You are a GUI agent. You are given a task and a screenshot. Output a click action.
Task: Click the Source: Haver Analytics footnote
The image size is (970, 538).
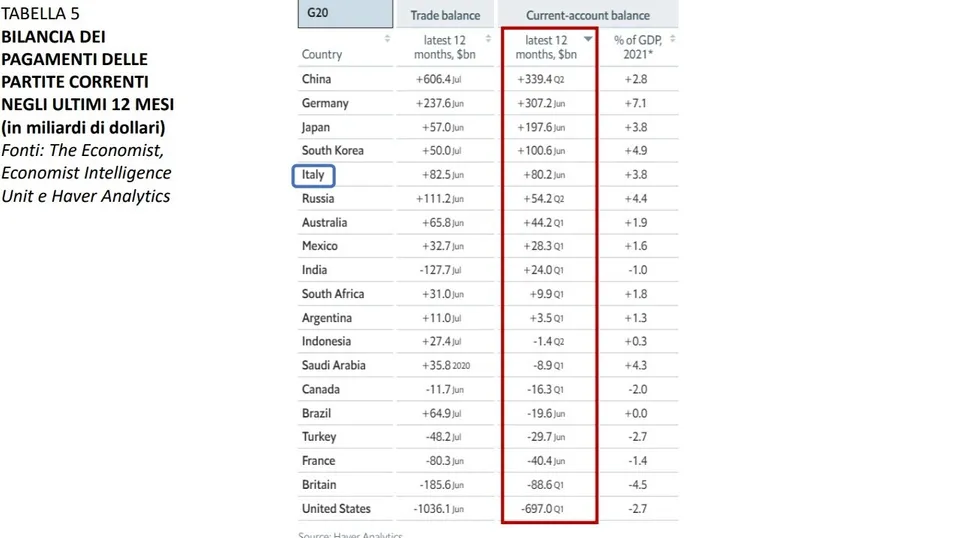(350, 534)
